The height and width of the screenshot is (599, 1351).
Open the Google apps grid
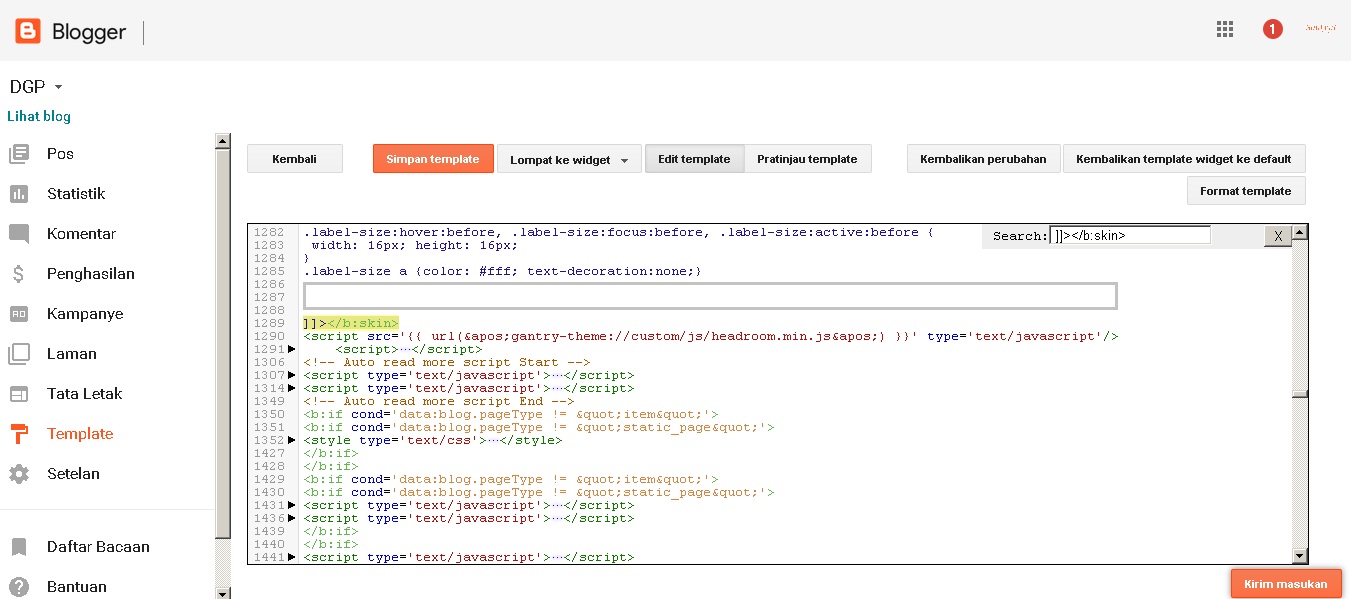tap(1225, 29)
